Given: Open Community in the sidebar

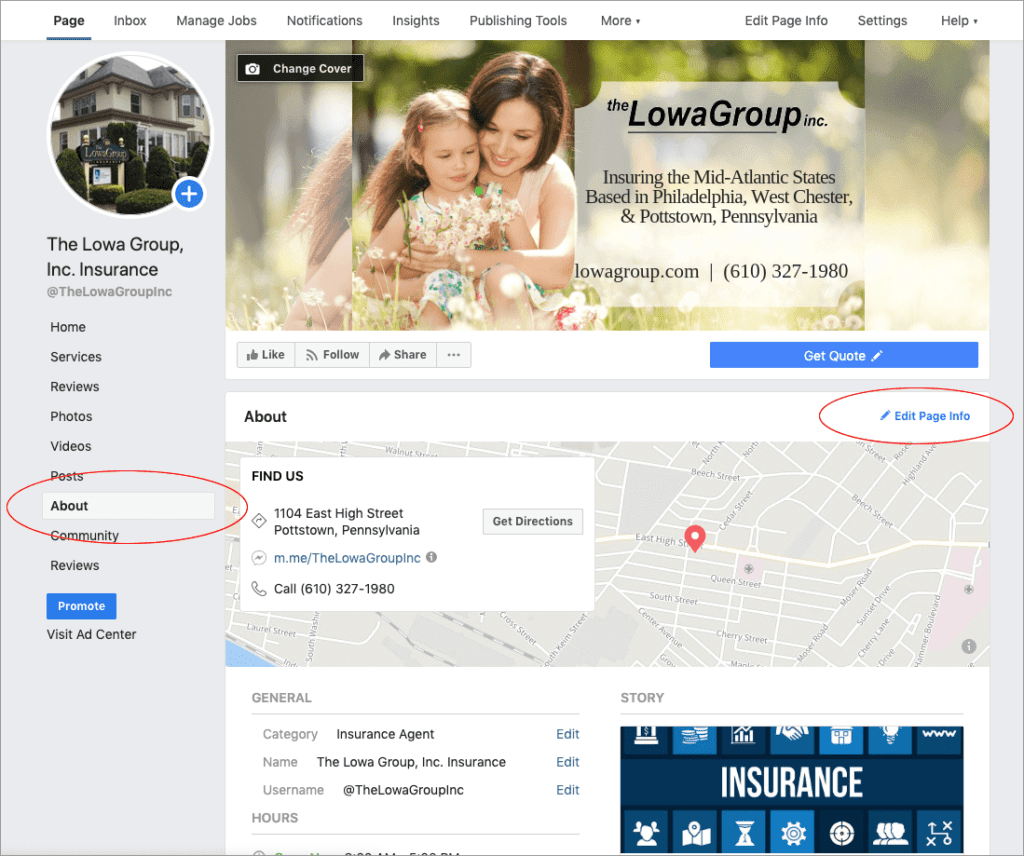Looking at the screenshot, I should tap(84, 535).
